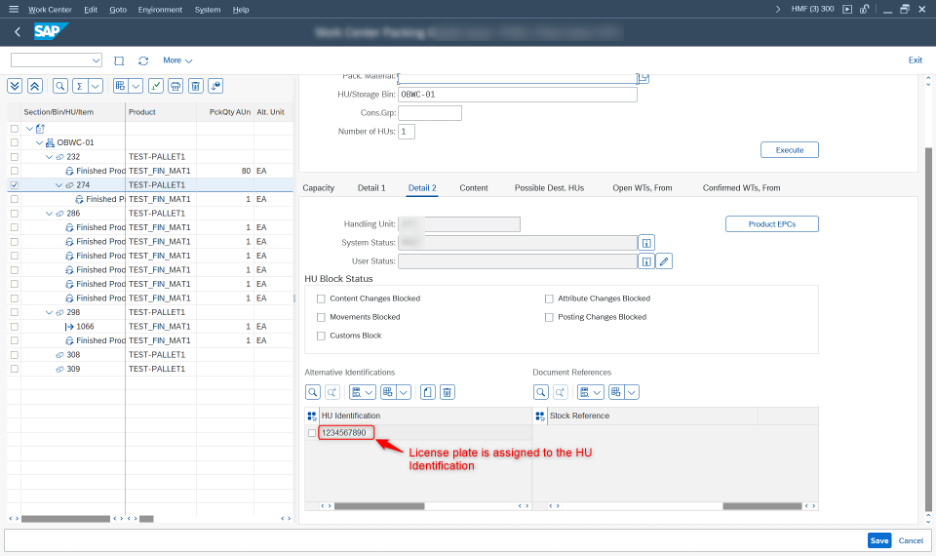This screenshot has height=556, width=936.
Task: Open System Status info icon
Action: 646,242
